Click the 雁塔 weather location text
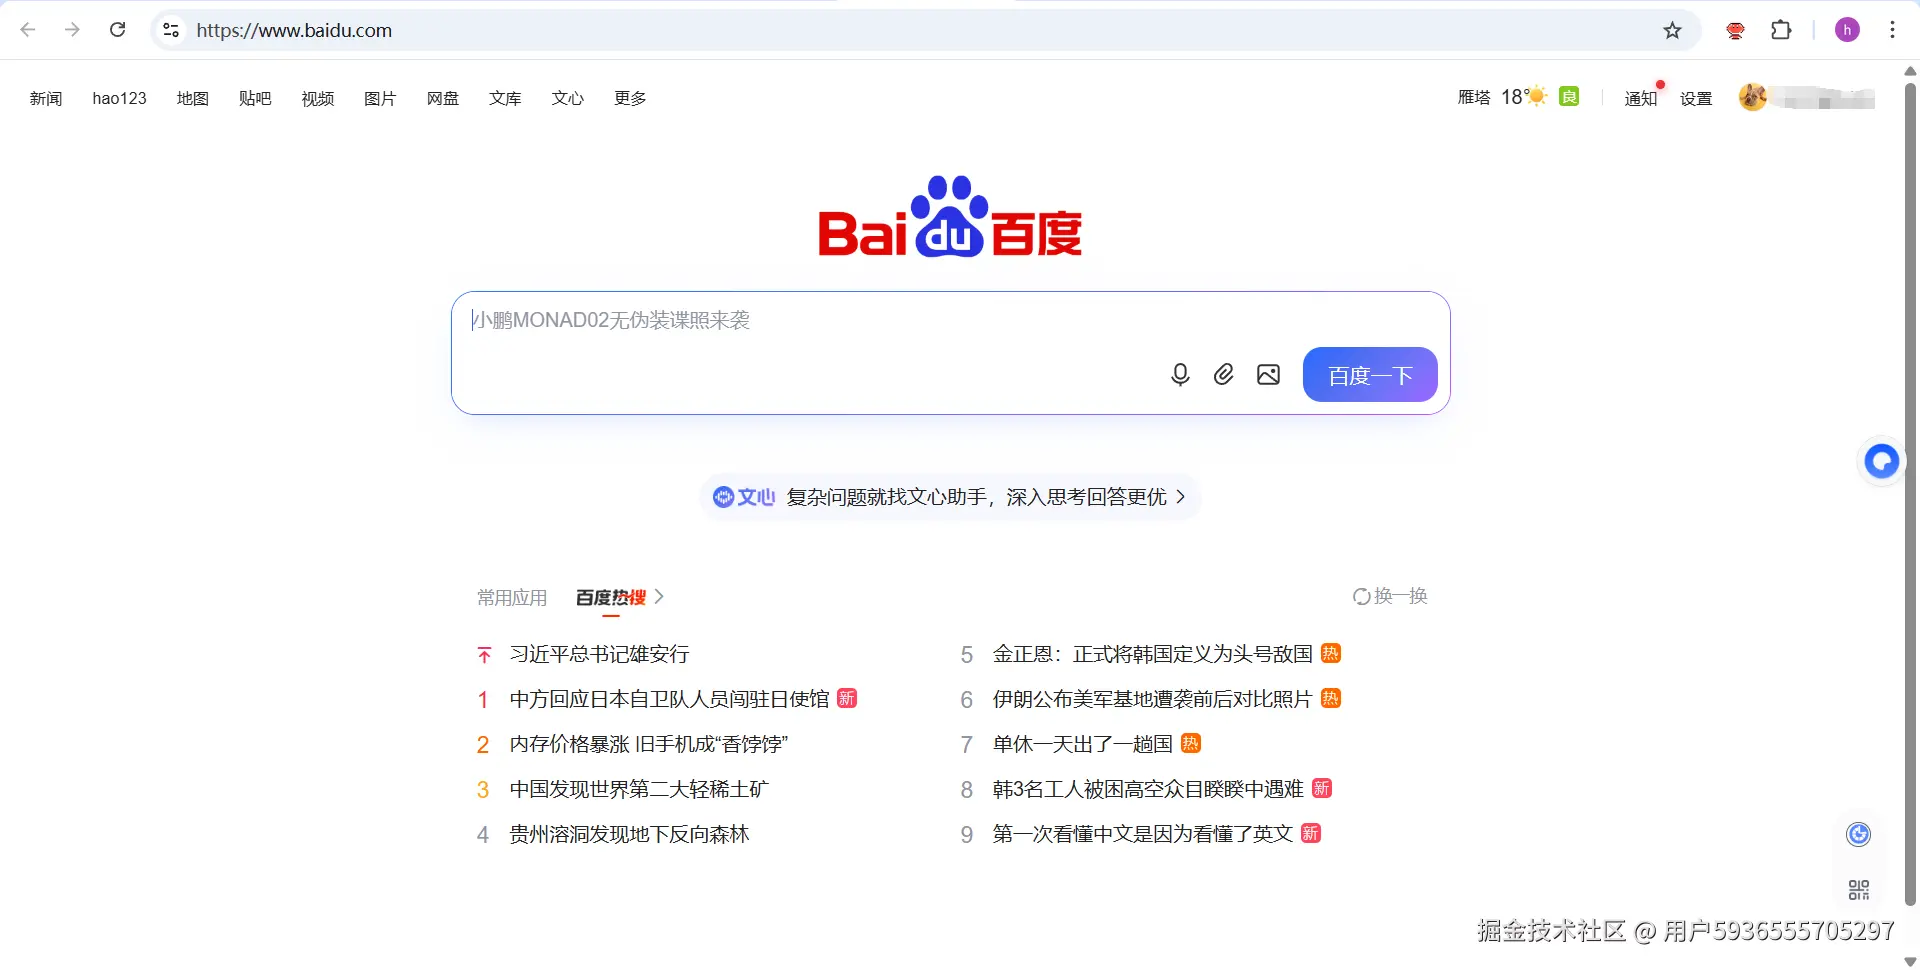The width and height of the screenshot is (1920, 970). point(1474,97)
